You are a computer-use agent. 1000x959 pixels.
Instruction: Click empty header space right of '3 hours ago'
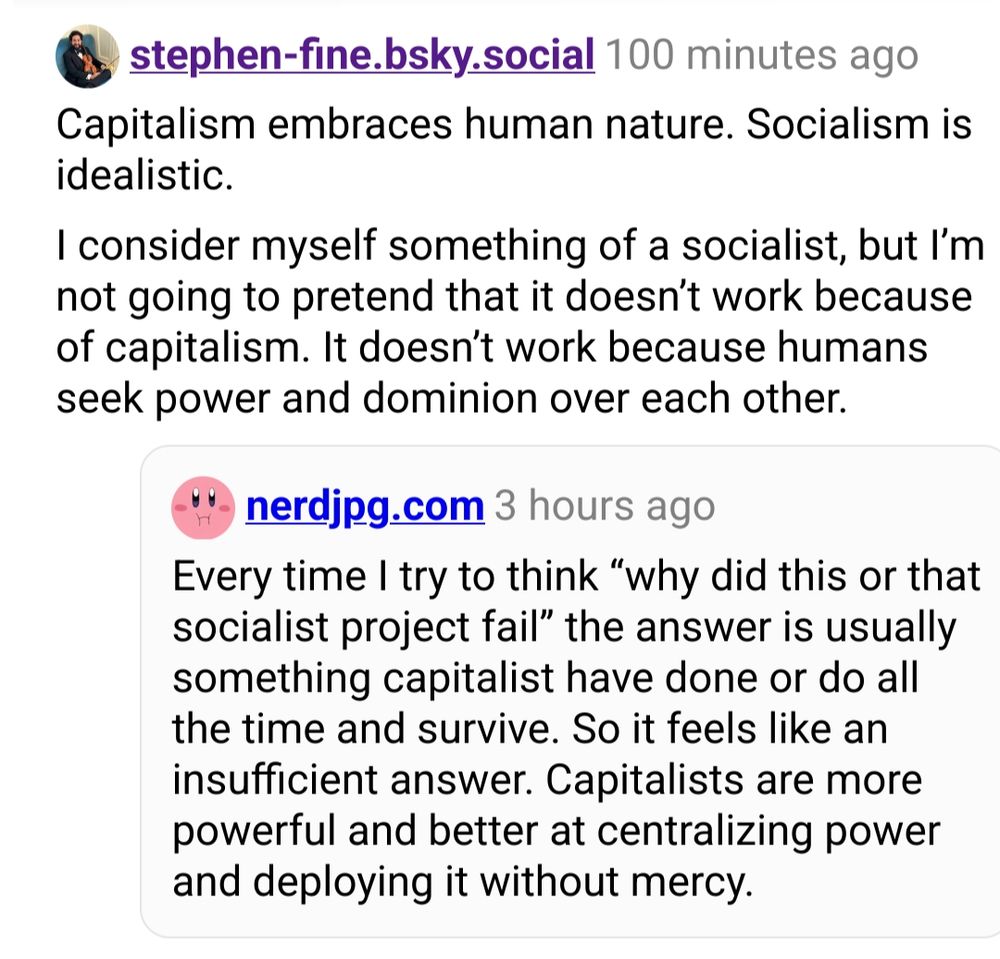[855, 507]
